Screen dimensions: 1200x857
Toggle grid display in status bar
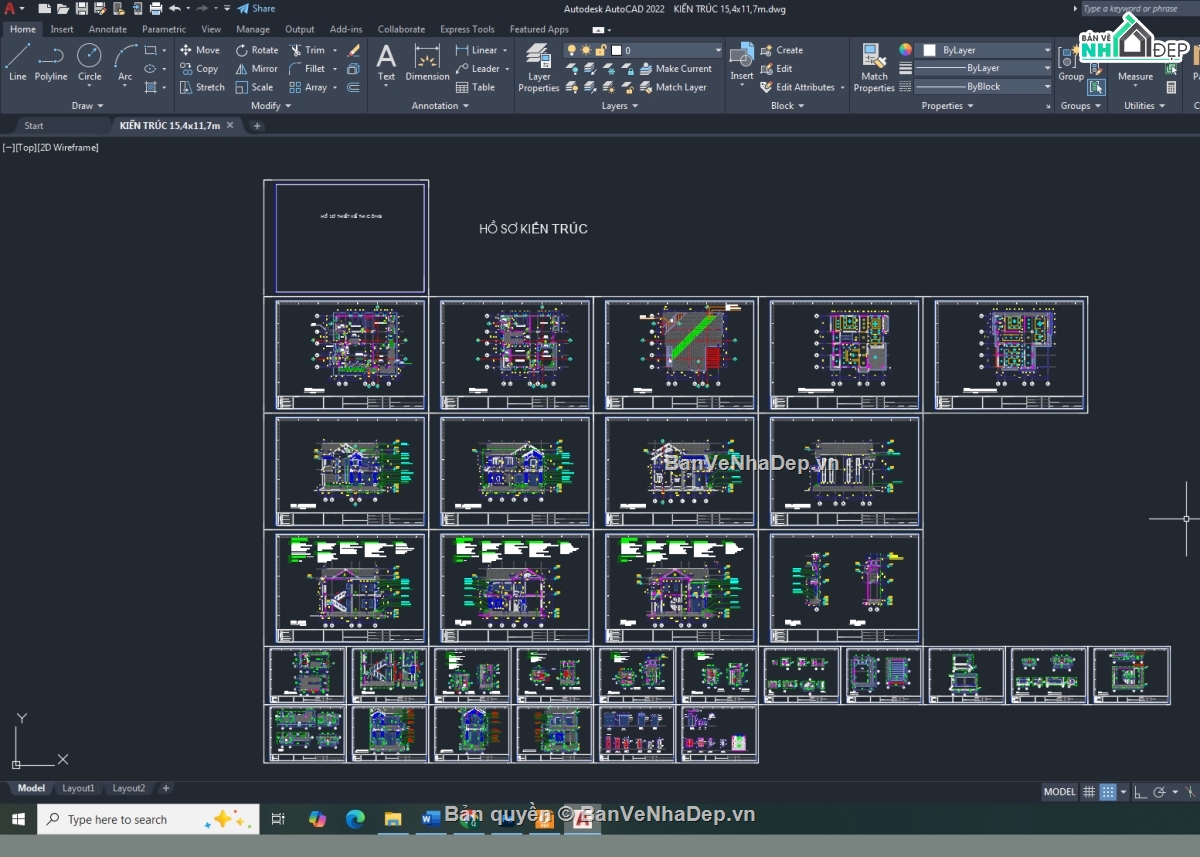(1088, 792)
